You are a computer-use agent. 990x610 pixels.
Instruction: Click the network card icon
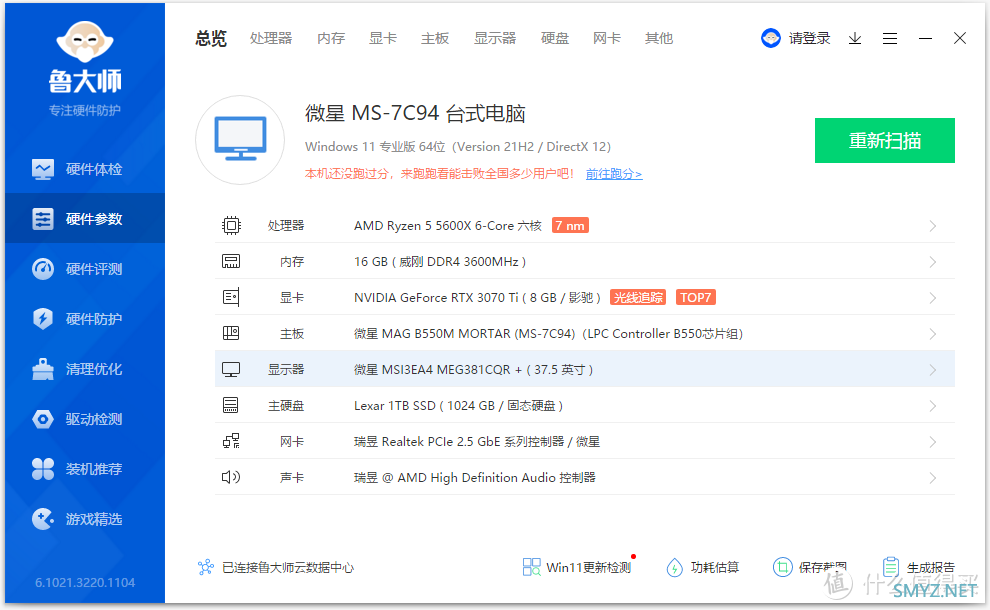(x=231, y=441)
